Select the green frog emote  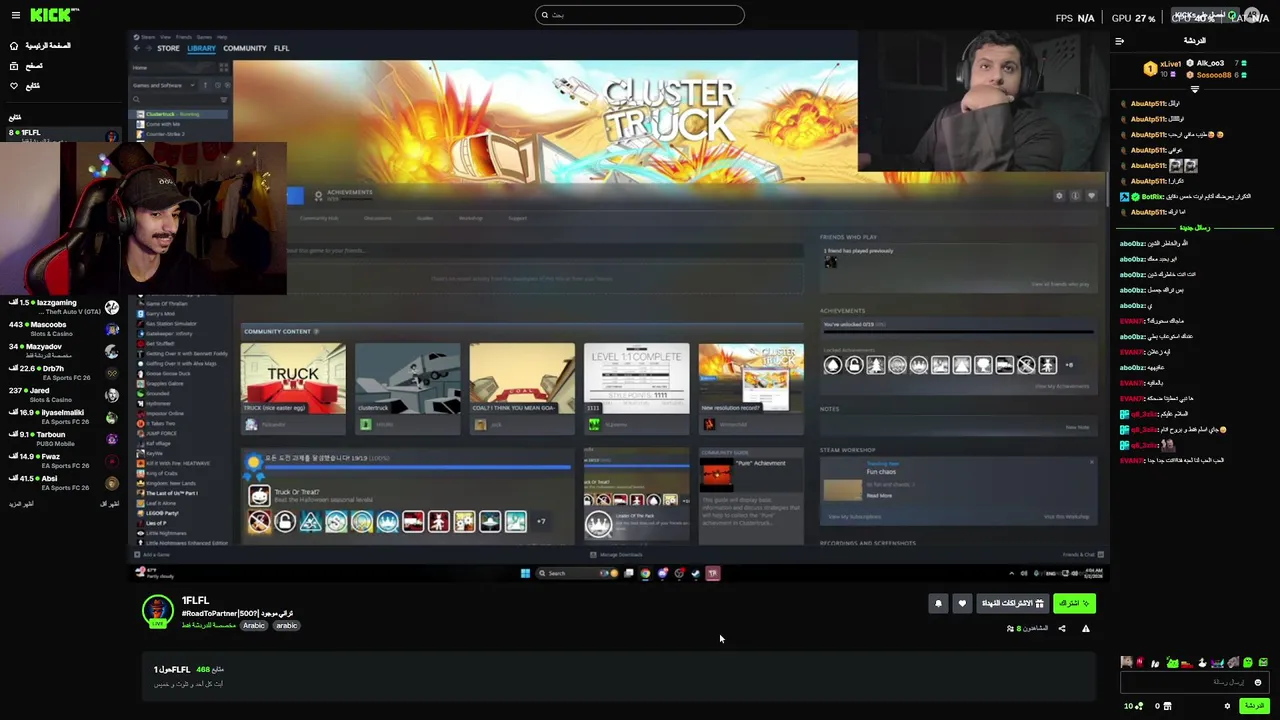[x=1172, y=662]
